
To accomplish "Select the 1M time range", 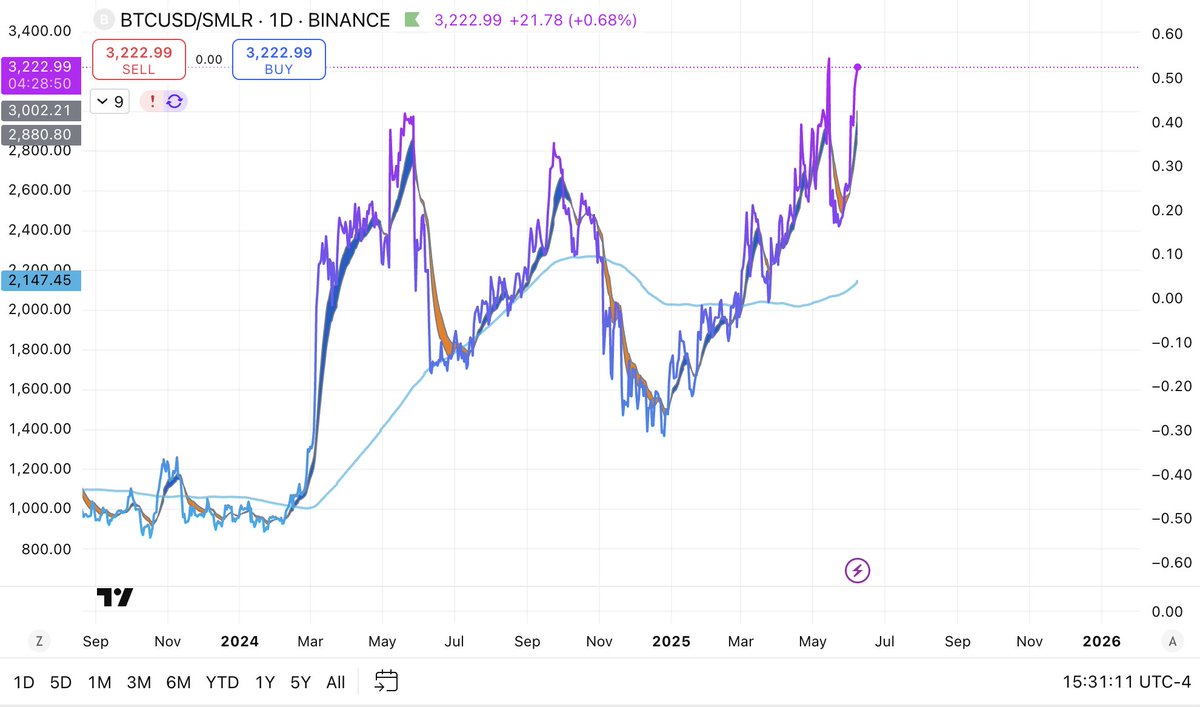I will [99, 682].
